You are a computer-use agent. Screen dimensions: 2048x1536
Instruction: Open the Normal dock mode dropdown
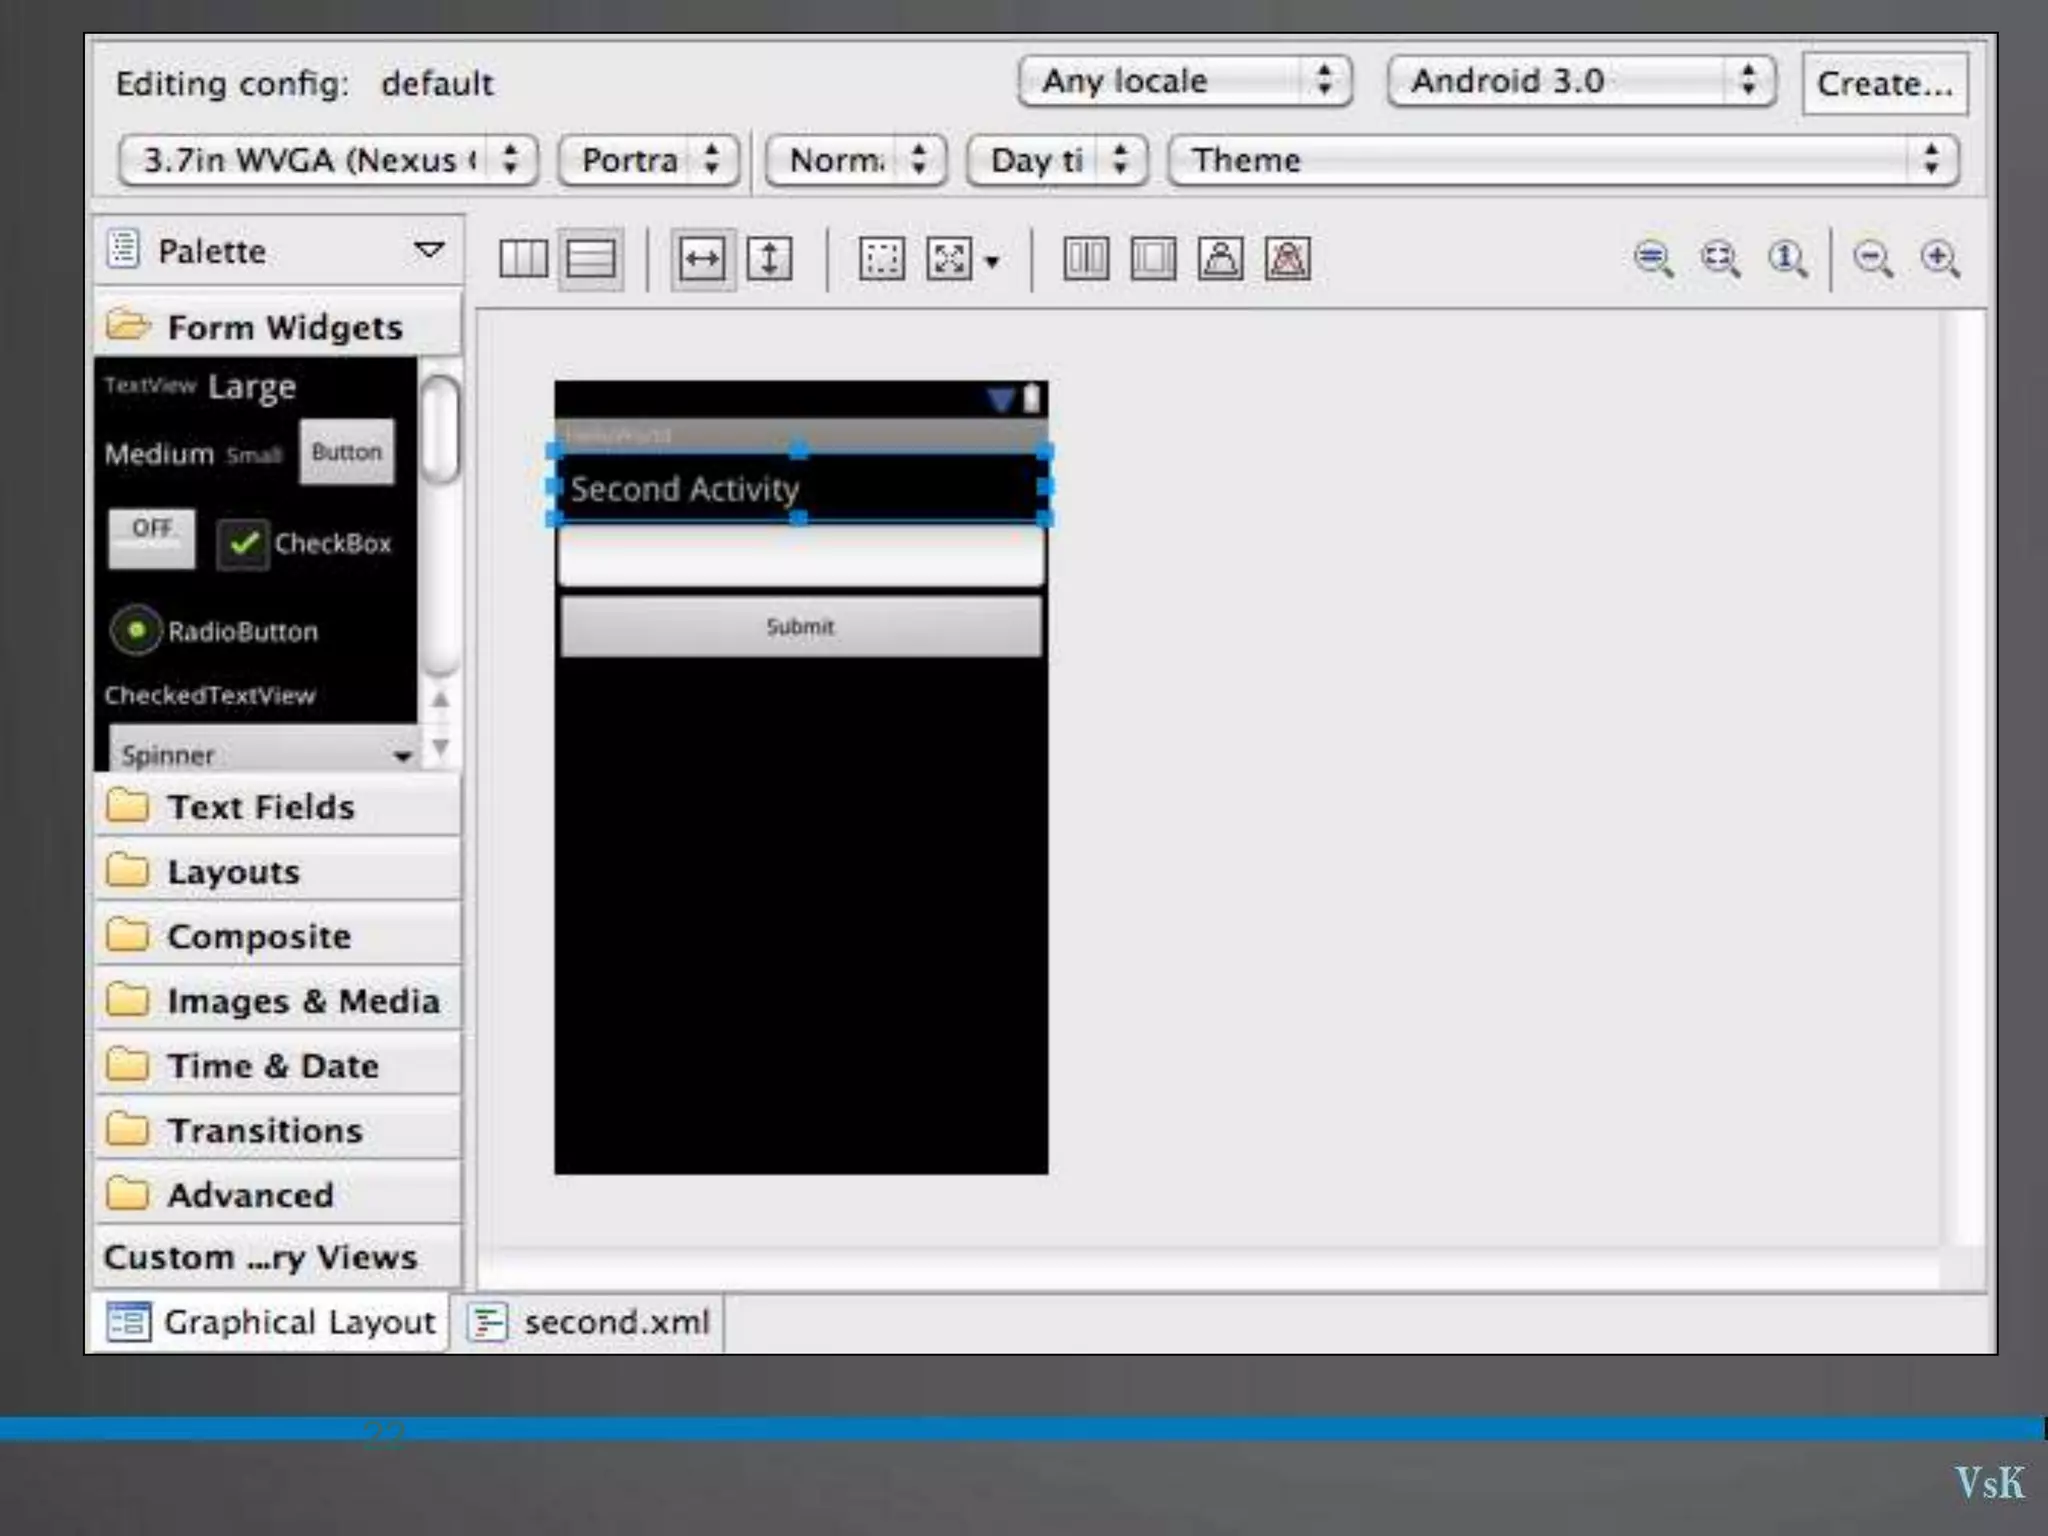click(x=856, y=160)
